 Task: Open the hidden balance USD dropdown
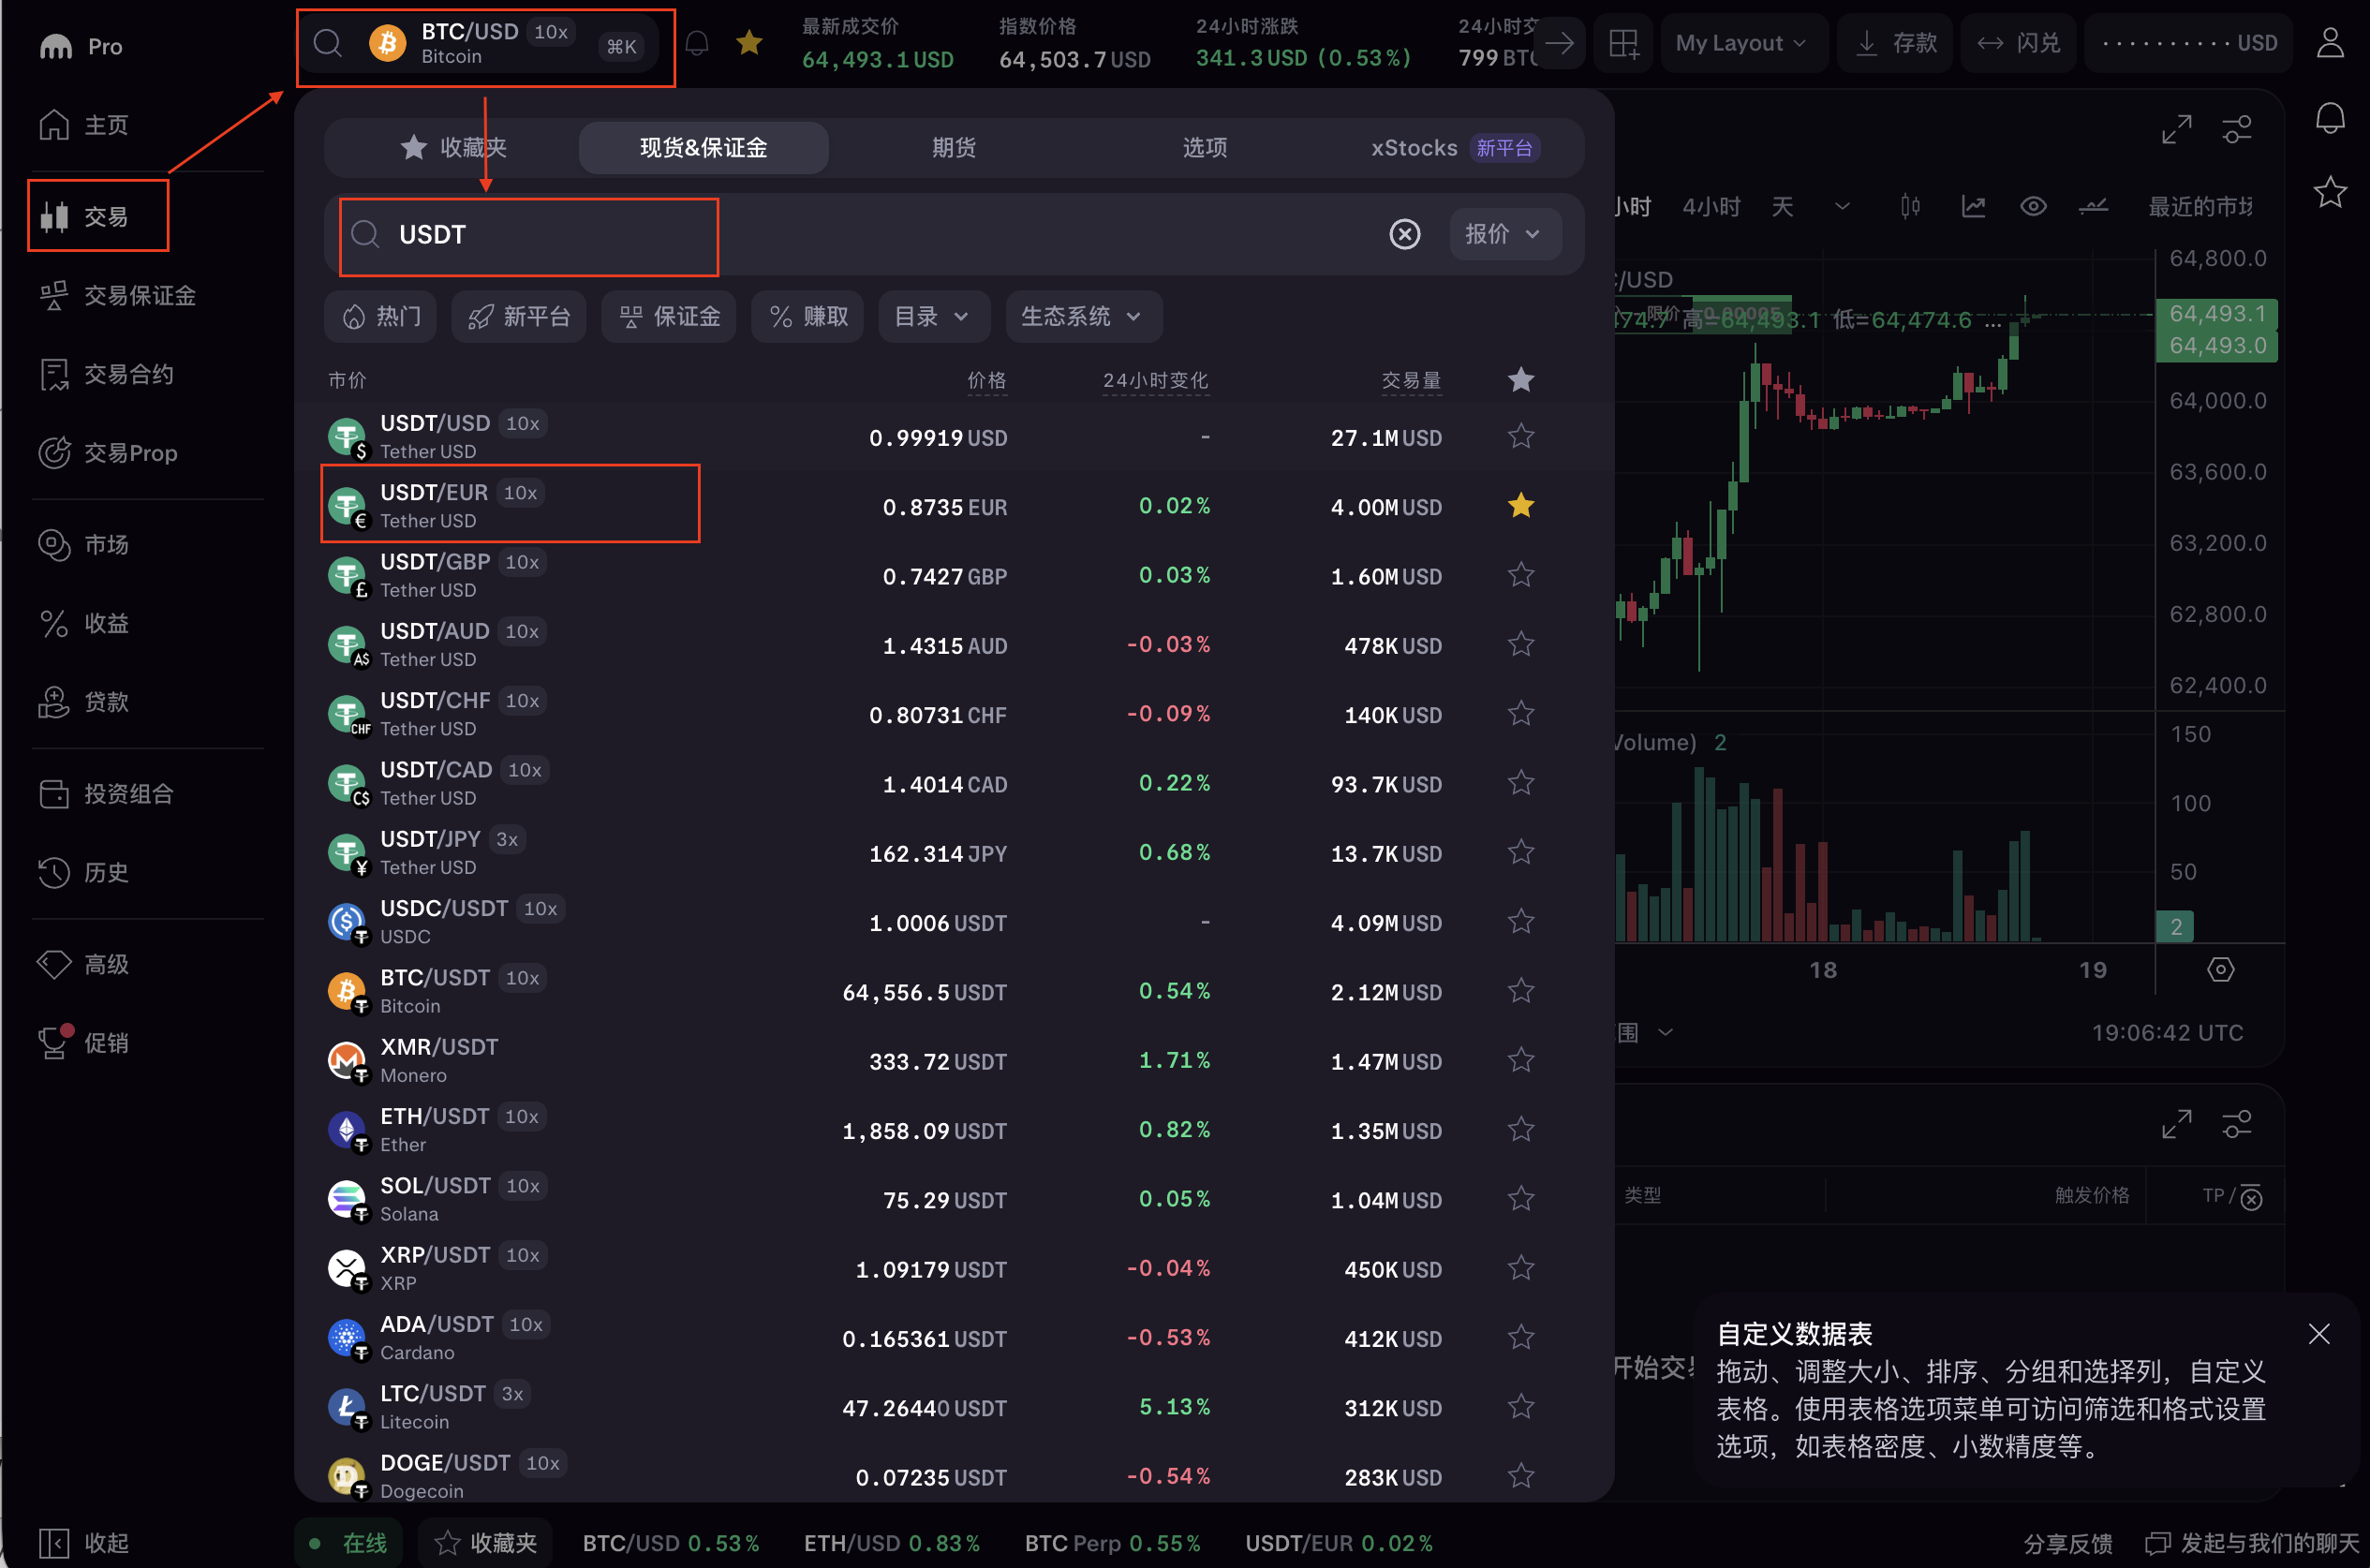pyautogui.click(x=2188, y=43)
